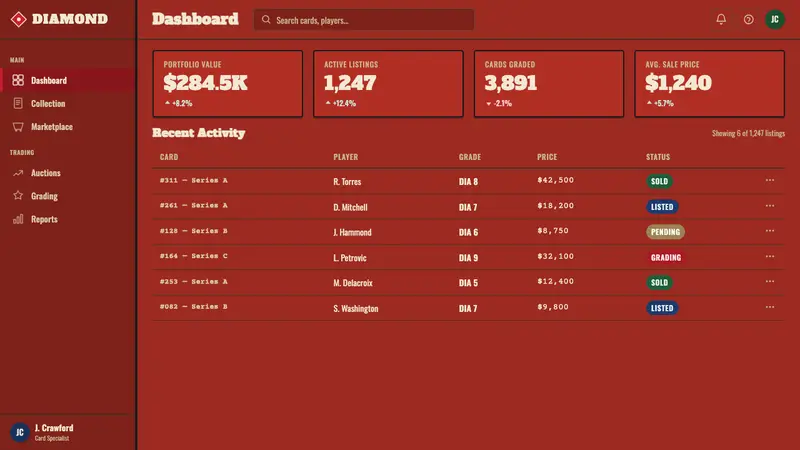Screen dimensions: 800x450
Task: Select the Cards Graded card
Action: click(x=549, y=84)
